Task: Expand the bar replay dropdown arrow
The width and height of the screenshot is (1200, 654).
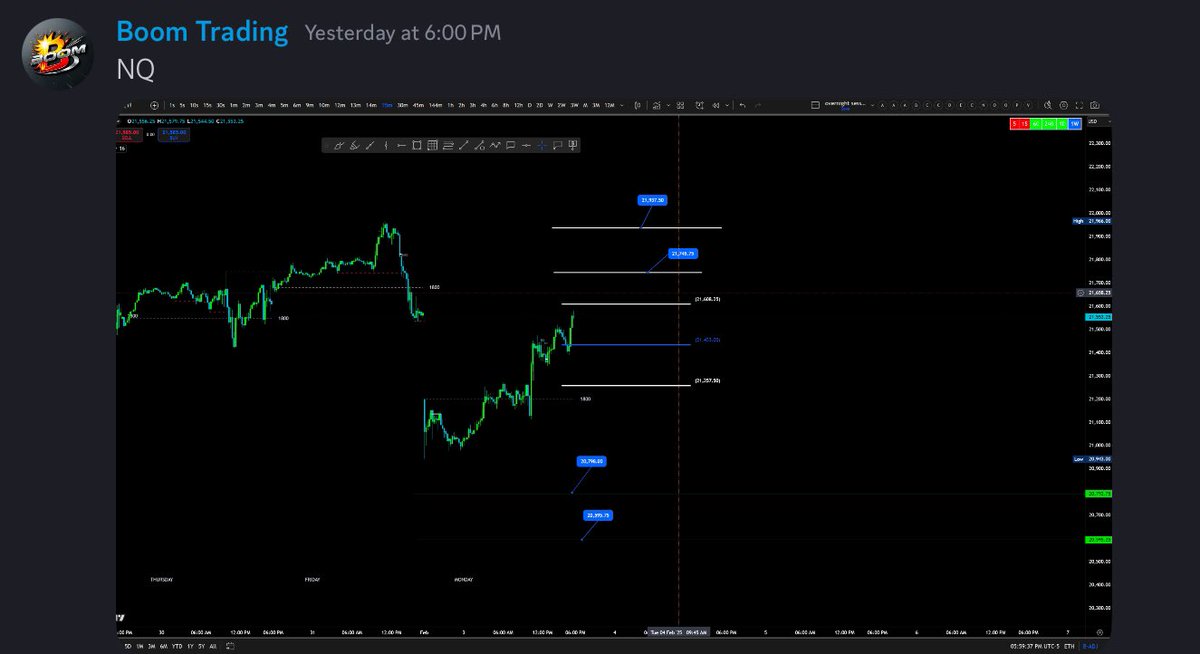Action: pos(727,104)
